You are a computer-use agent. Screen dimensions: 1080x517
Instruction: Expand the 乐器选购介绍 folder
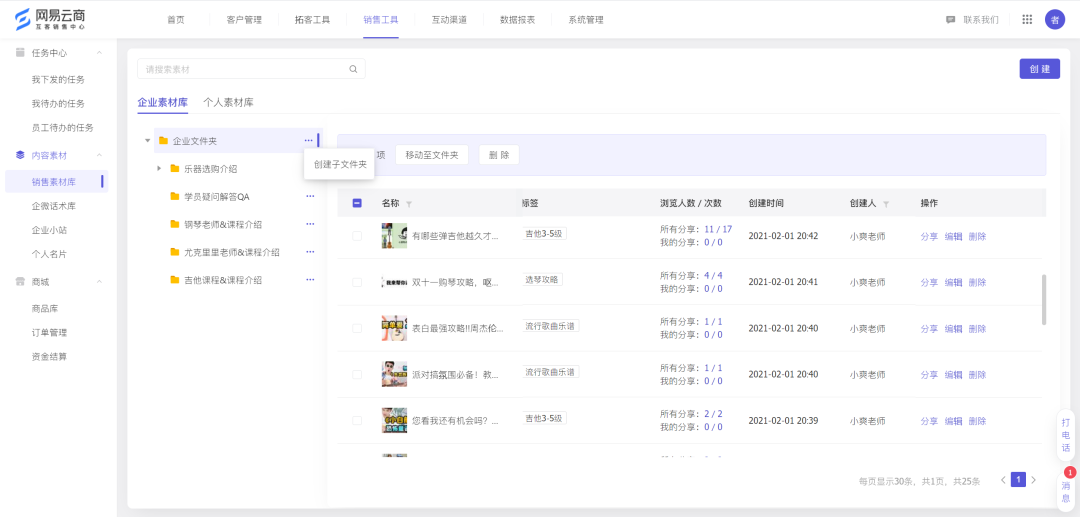[x=159, y=168]
